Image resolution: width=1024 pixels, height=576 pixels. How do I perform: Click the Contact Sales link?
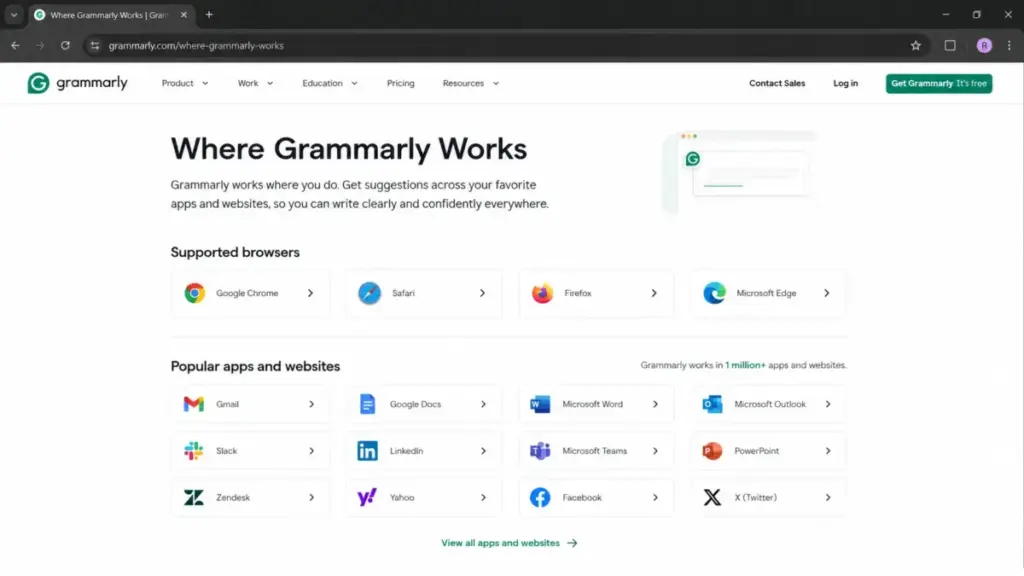tap(776, 84)
